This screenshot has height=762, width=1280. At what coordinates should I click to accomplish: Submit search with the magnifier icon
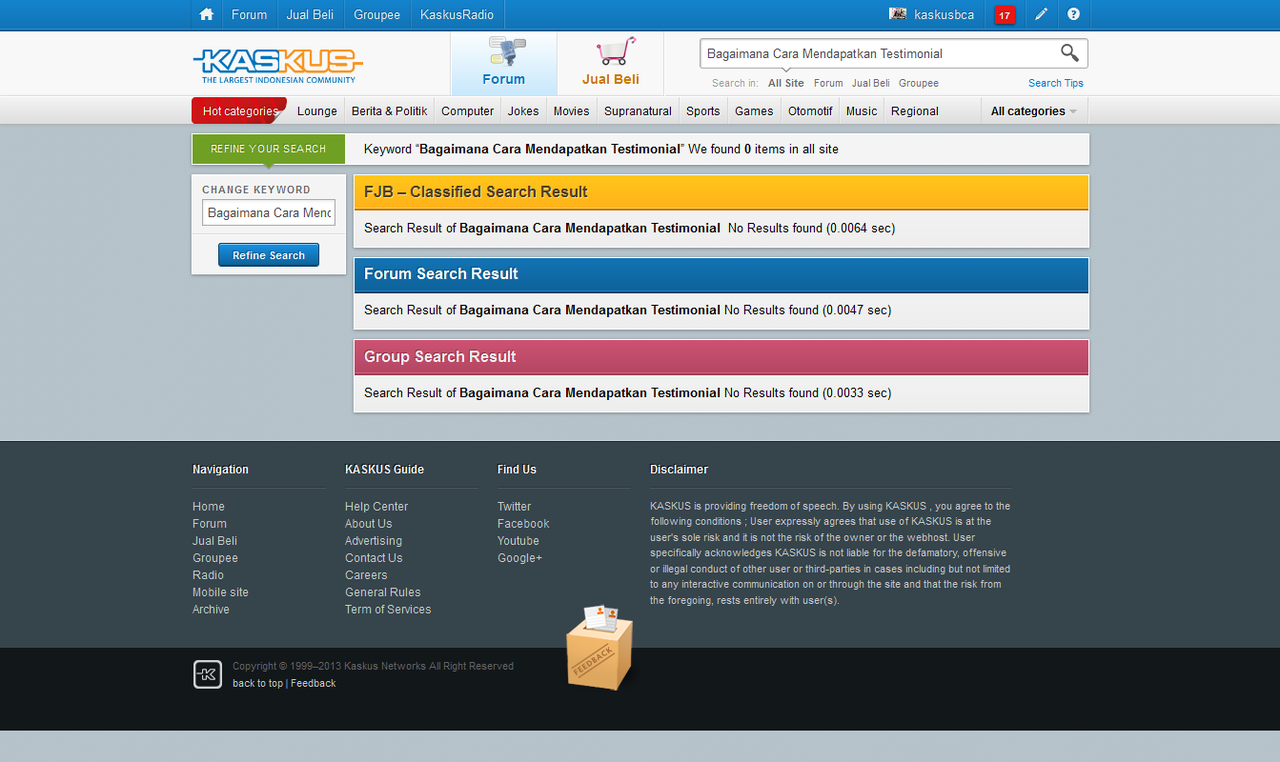1069,53
